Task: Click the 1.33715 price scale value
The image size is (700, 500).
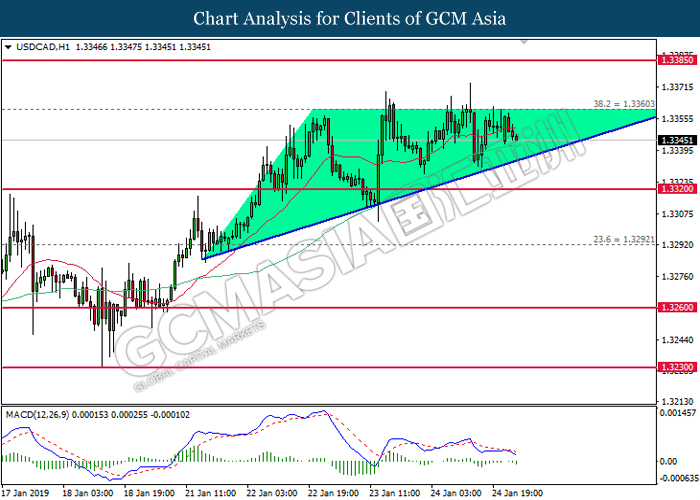Action: pos(678,87)
